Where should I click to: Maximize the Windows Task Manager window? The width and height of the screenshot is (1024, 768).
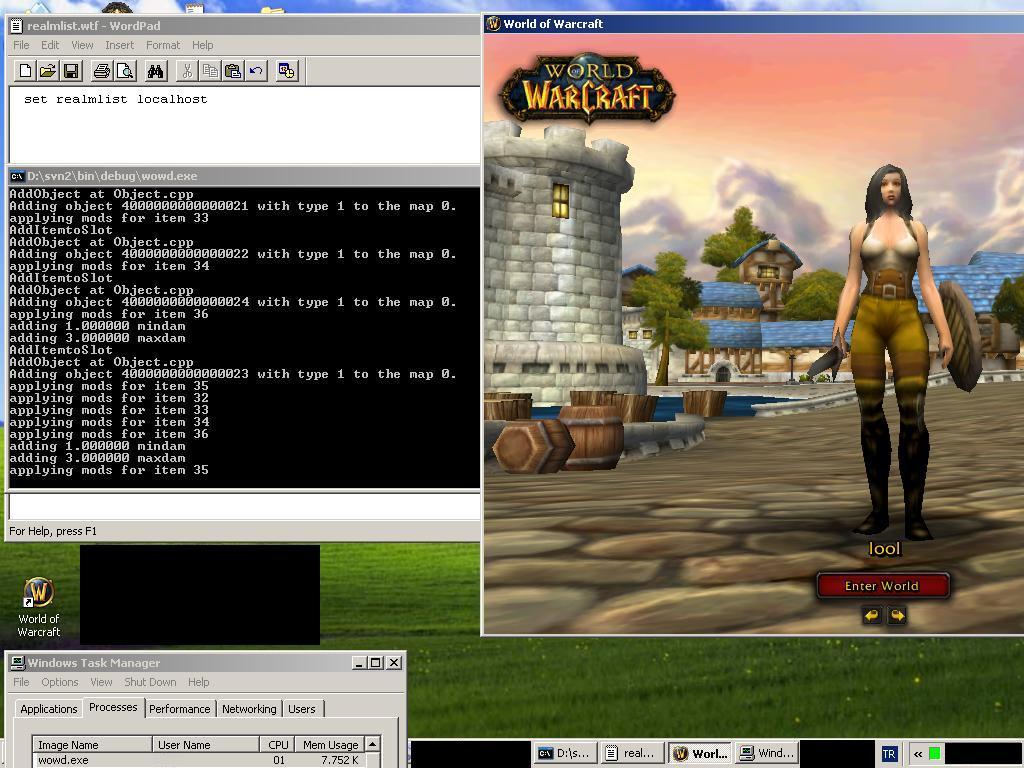(376, 663)
